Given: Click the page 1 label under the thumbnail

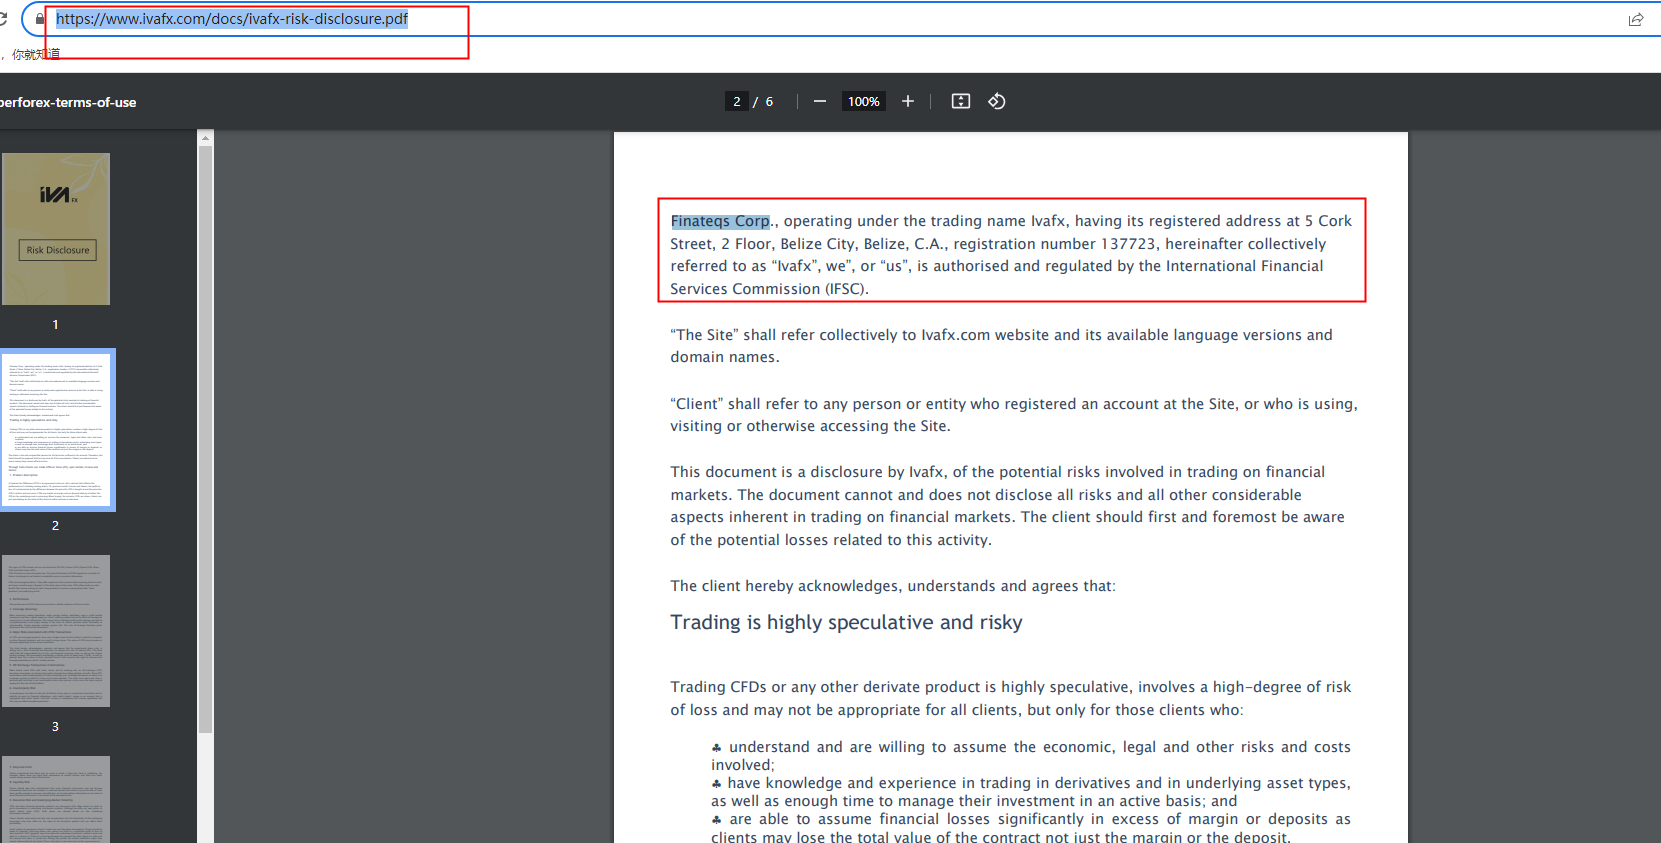Looking at the screenshot, I should 55,325.
